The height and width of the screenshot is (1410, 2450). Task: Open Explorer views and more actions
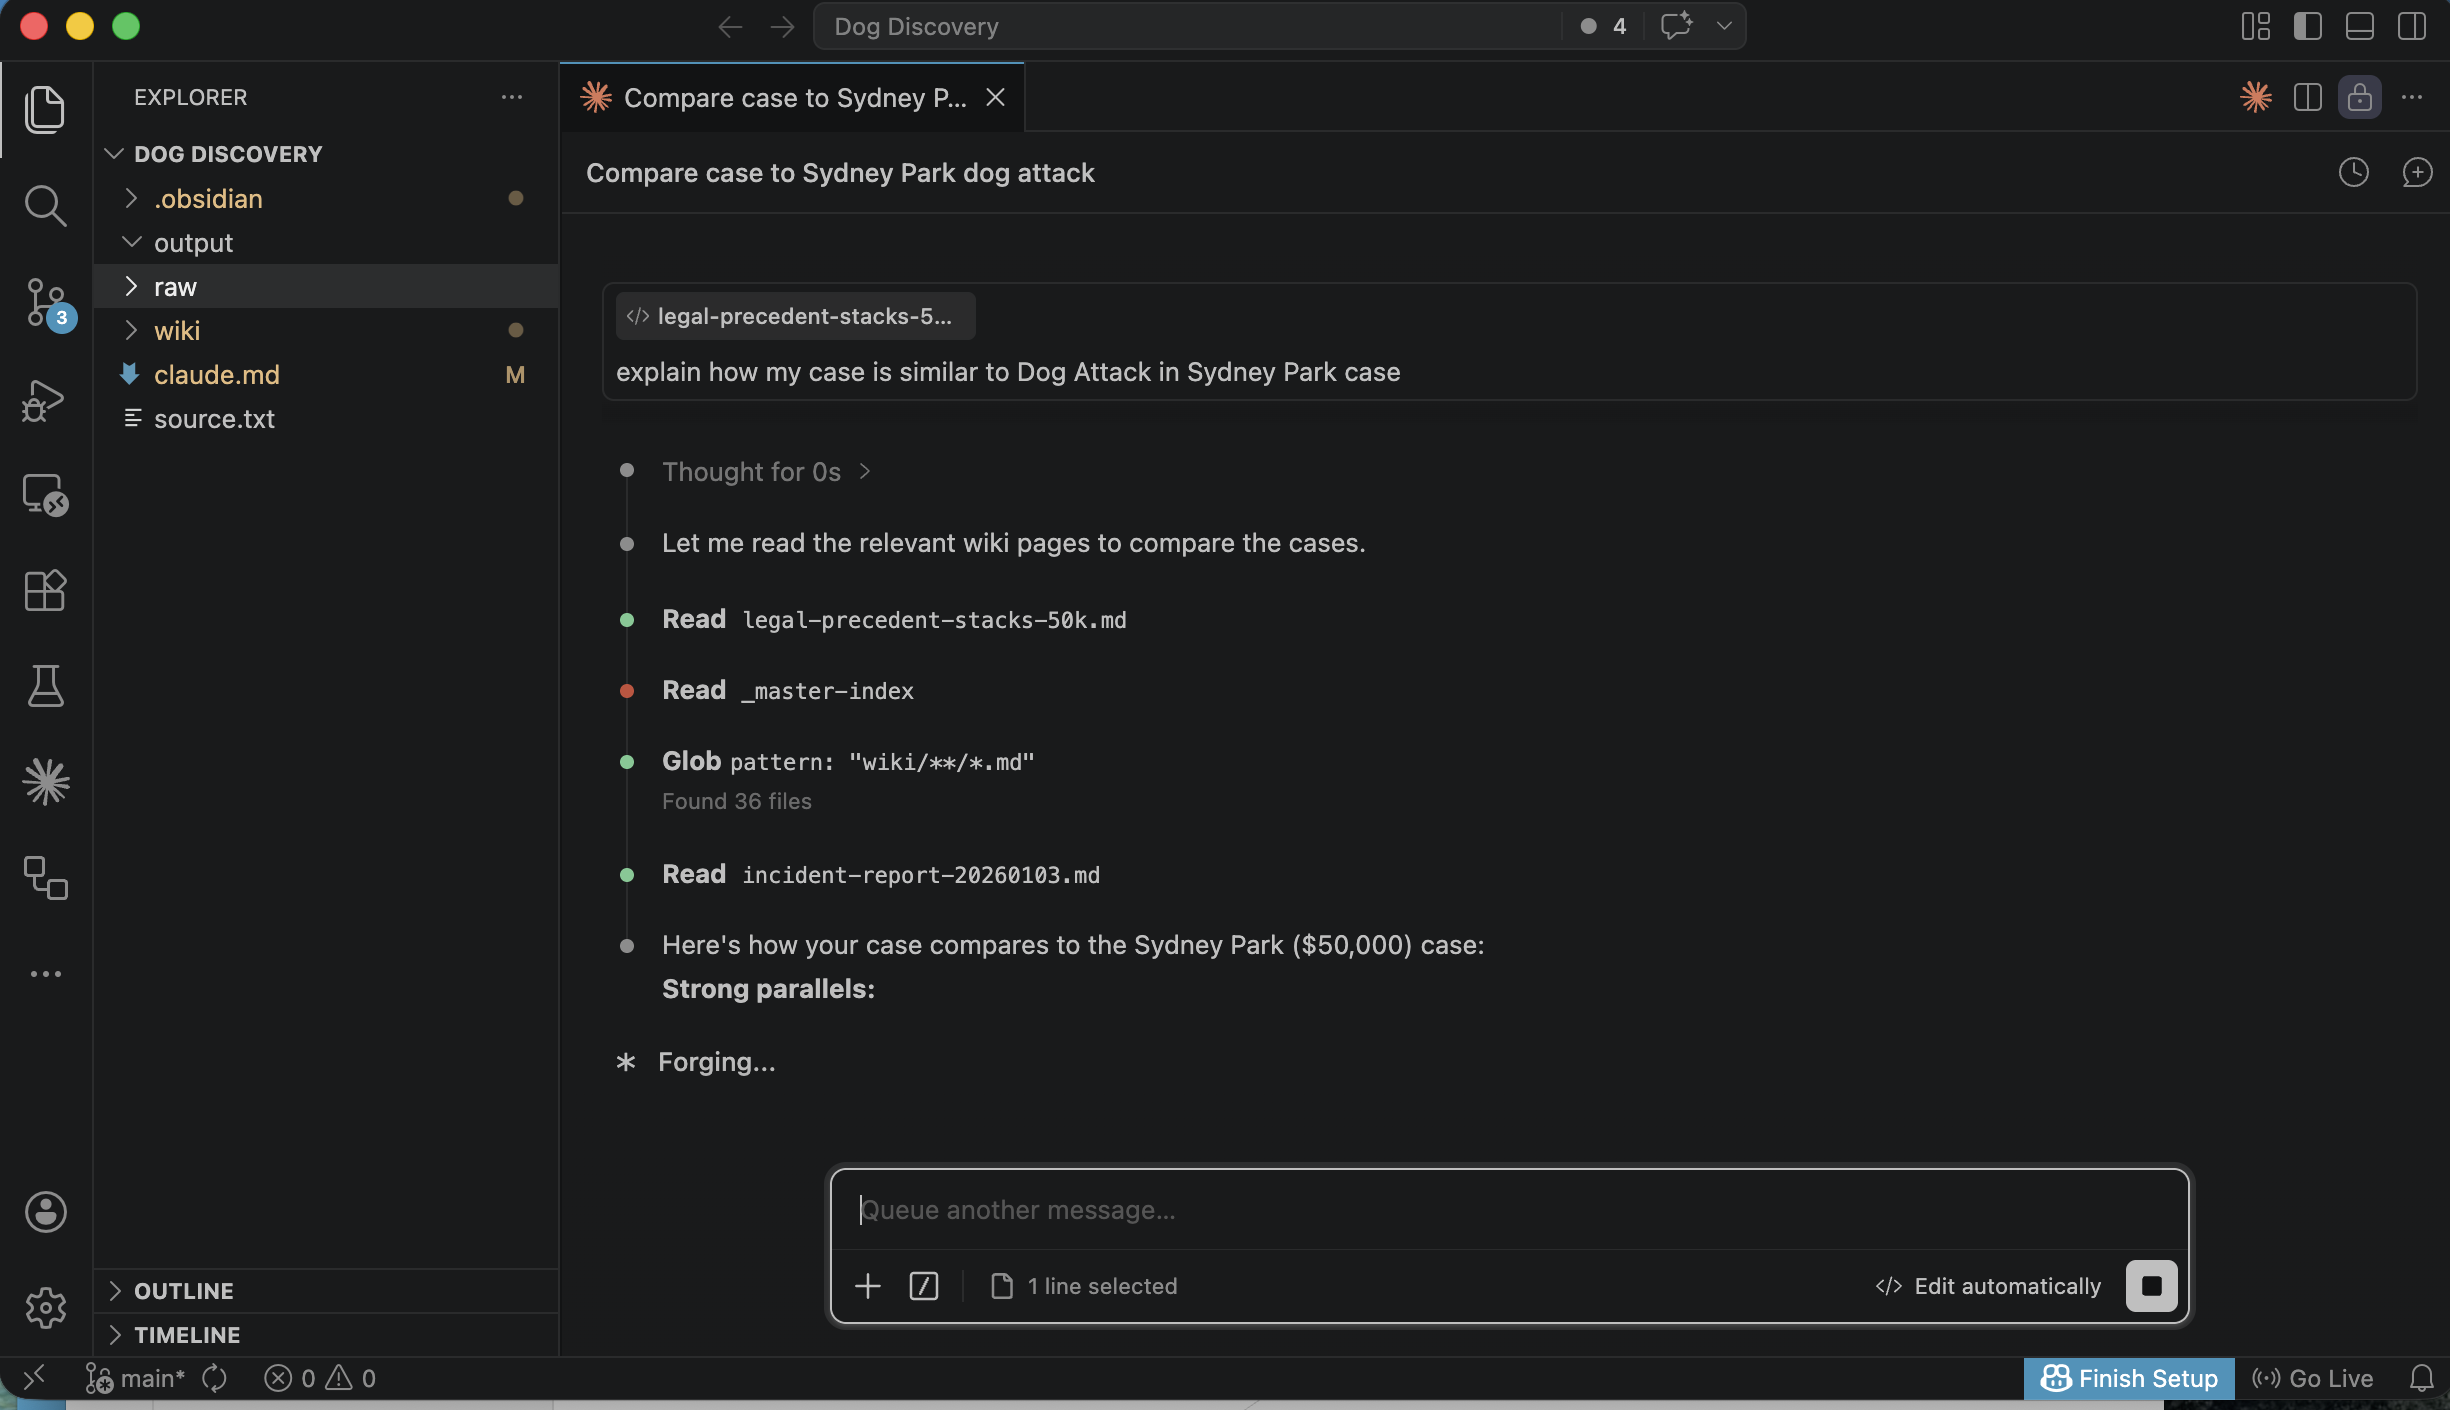tap(512, 97)
